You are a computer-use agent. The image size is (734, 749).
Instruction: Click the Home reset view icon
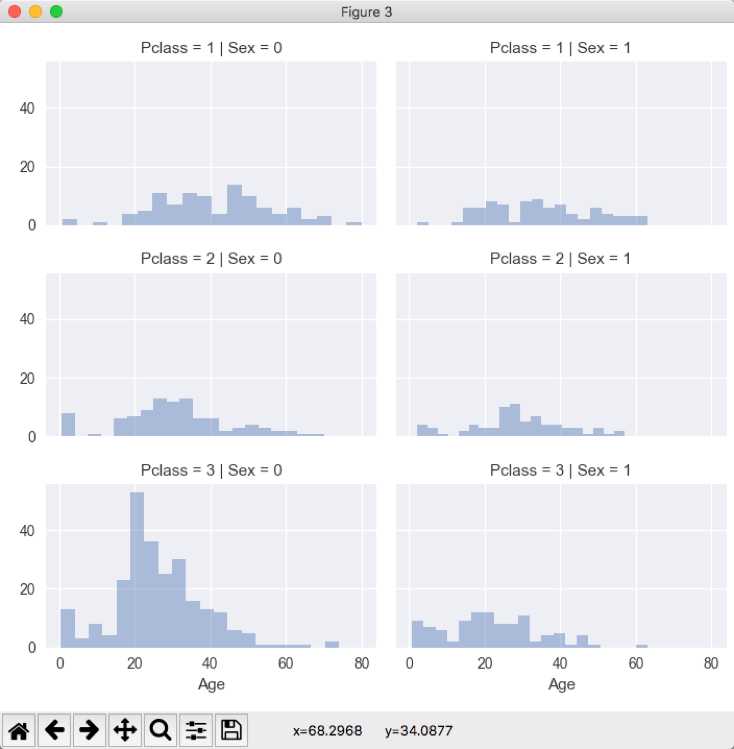click(20, 730)
